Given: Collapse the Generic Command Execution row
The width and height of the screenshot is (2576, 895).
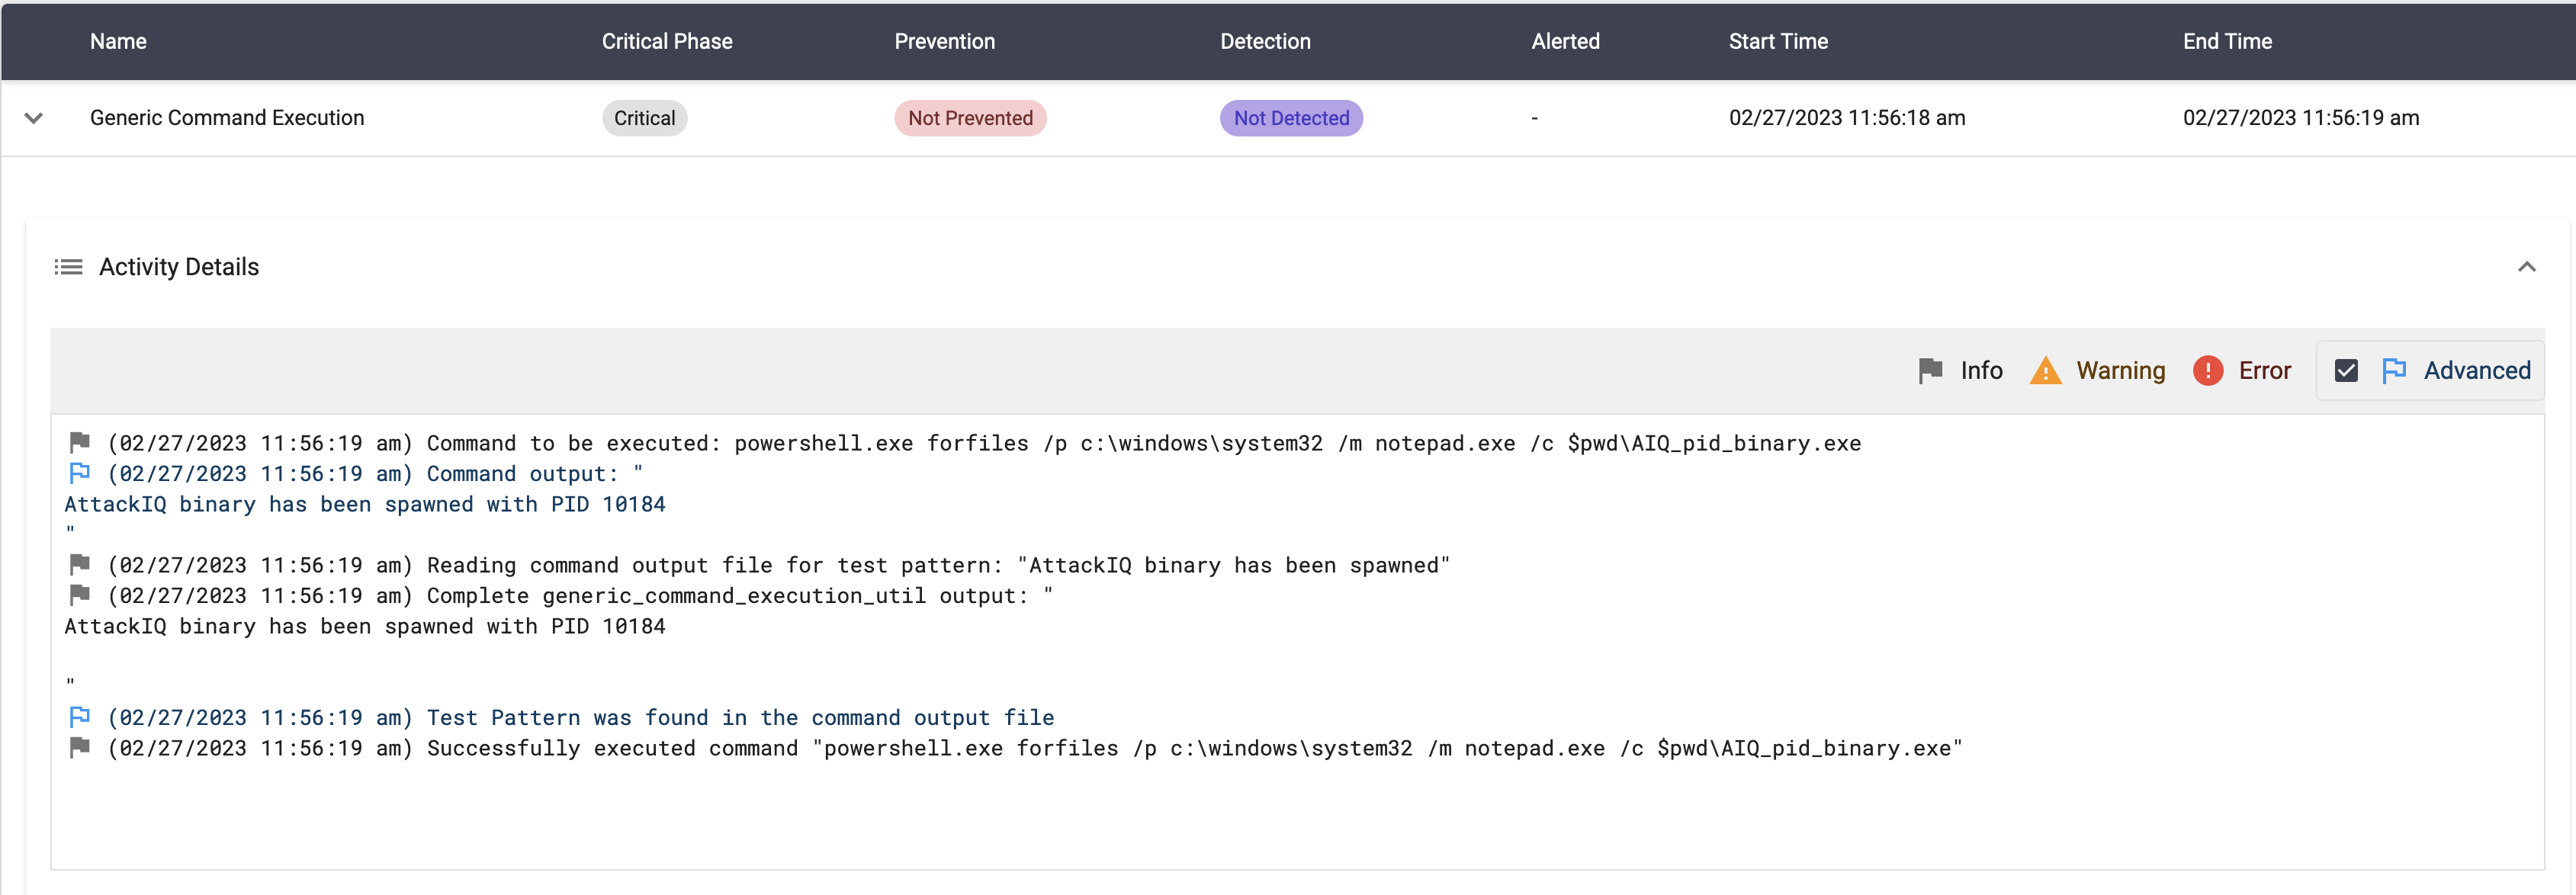Looking at the screenshot, I should (x=34, y=118).
